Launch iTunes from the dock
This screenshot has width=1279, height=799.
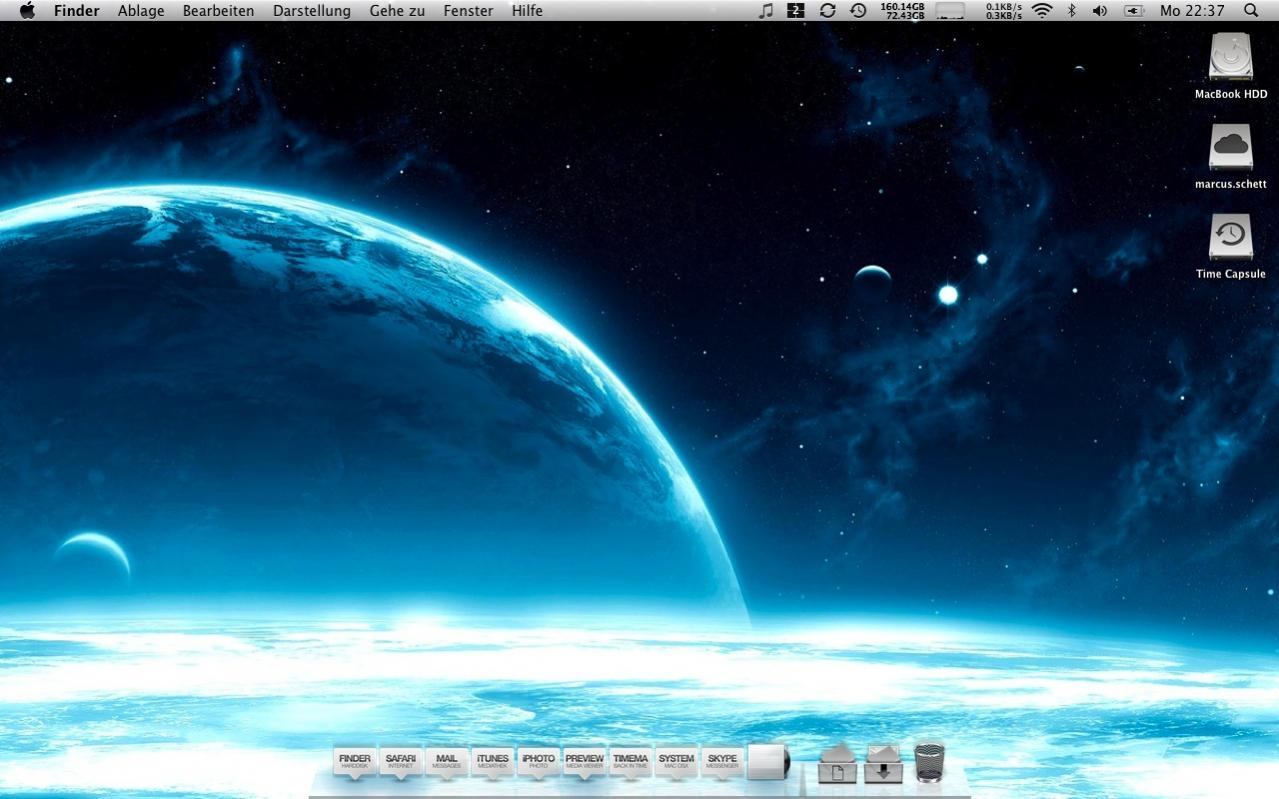[493, 762]
